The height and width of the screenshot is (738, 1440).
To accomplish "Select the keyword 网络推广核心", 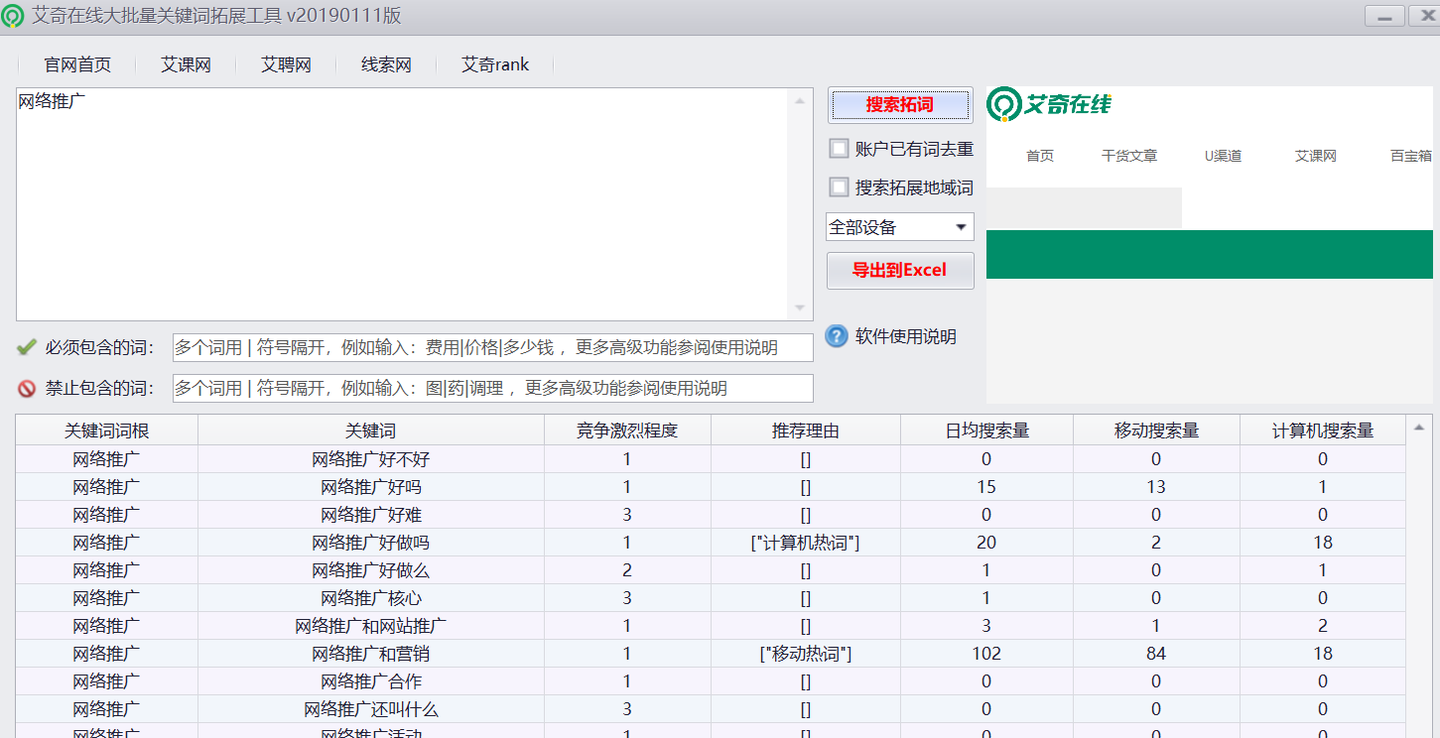I will [x=371, y=598].
